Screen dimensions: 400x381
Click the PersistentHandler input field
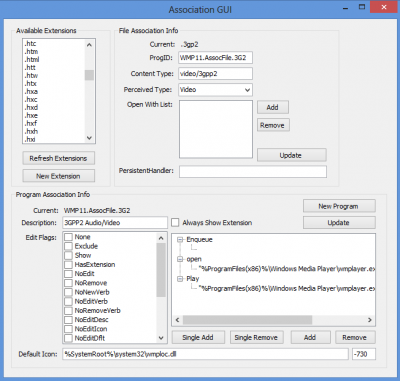253,172
